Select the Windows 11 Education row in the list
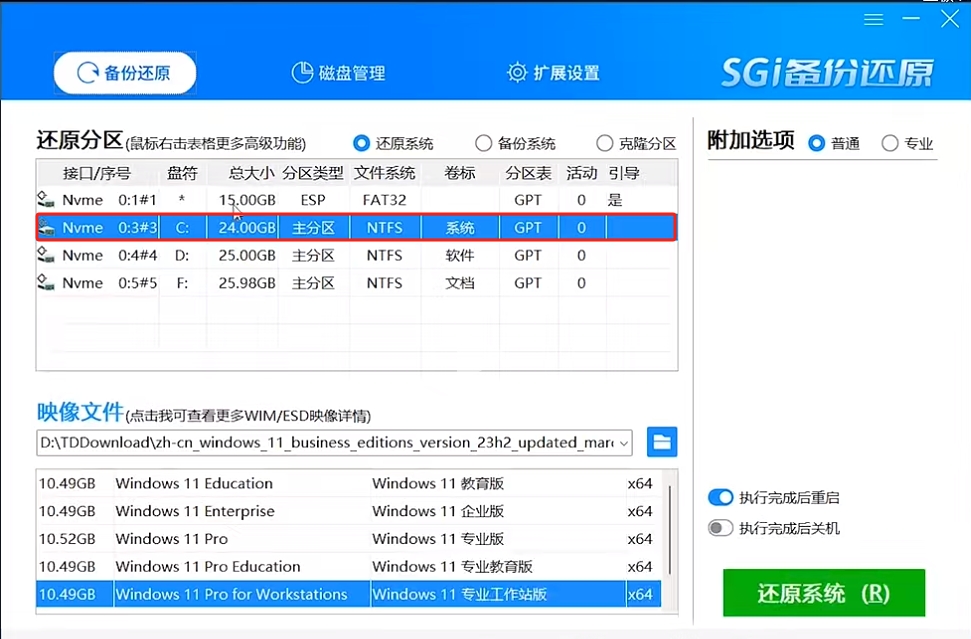971x639 pixels. point(300,483)
